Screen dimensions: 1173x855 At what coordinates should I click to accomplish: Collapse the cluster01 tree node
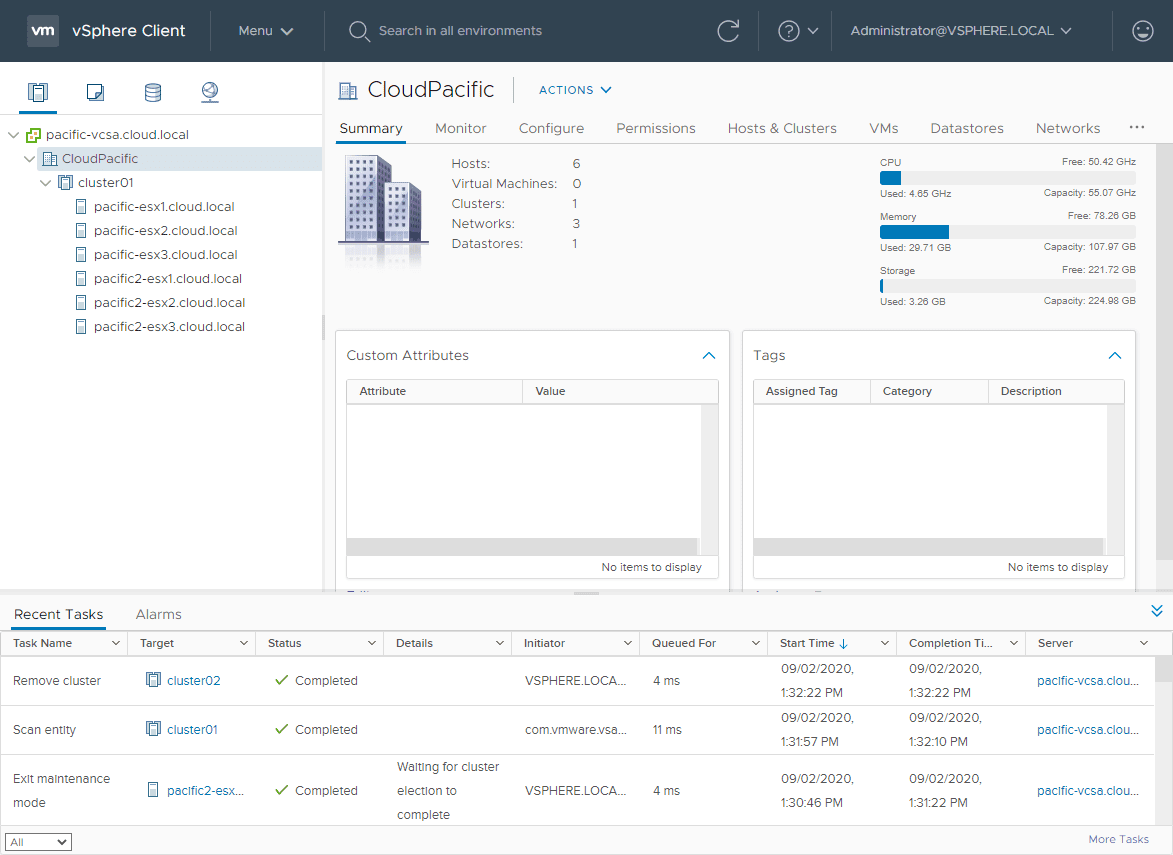point(46,183)
